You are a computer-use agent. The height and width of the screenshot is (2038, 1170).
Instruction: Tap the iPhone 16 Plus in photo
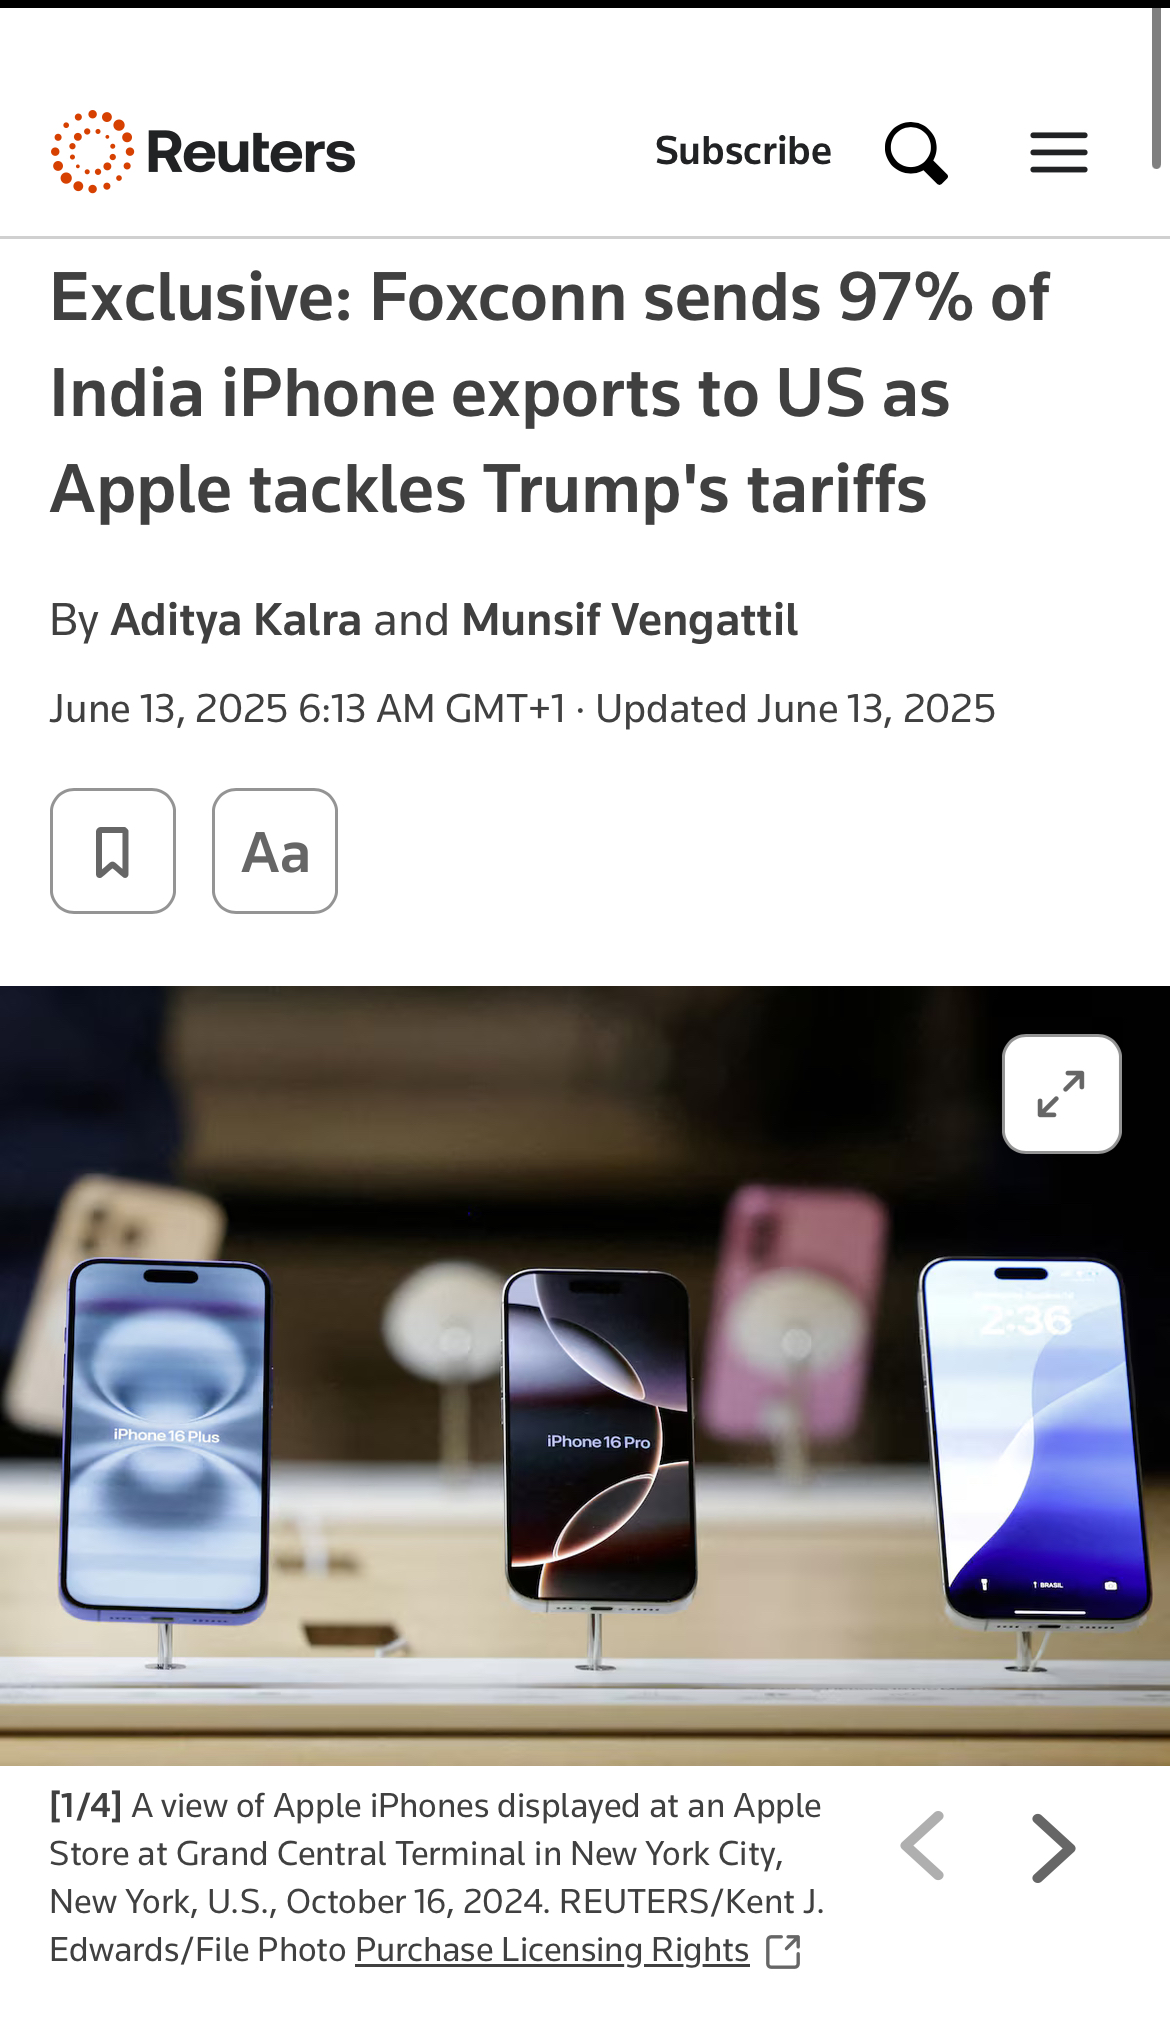[165, 1440]
